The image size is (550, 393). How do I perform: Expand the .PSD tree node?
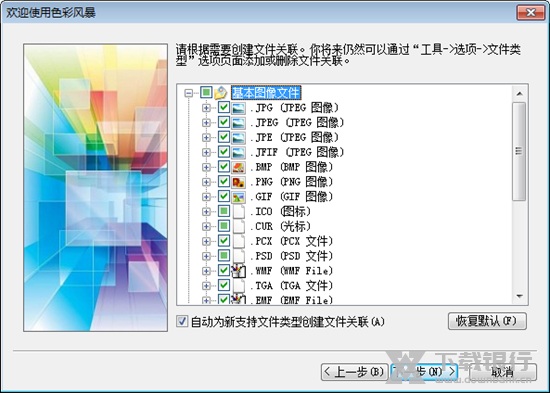[206, 256]
